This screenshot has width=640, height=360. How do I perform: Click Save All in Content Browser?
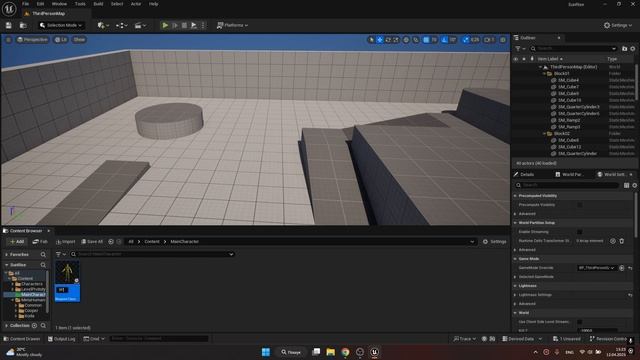point(92,242)
